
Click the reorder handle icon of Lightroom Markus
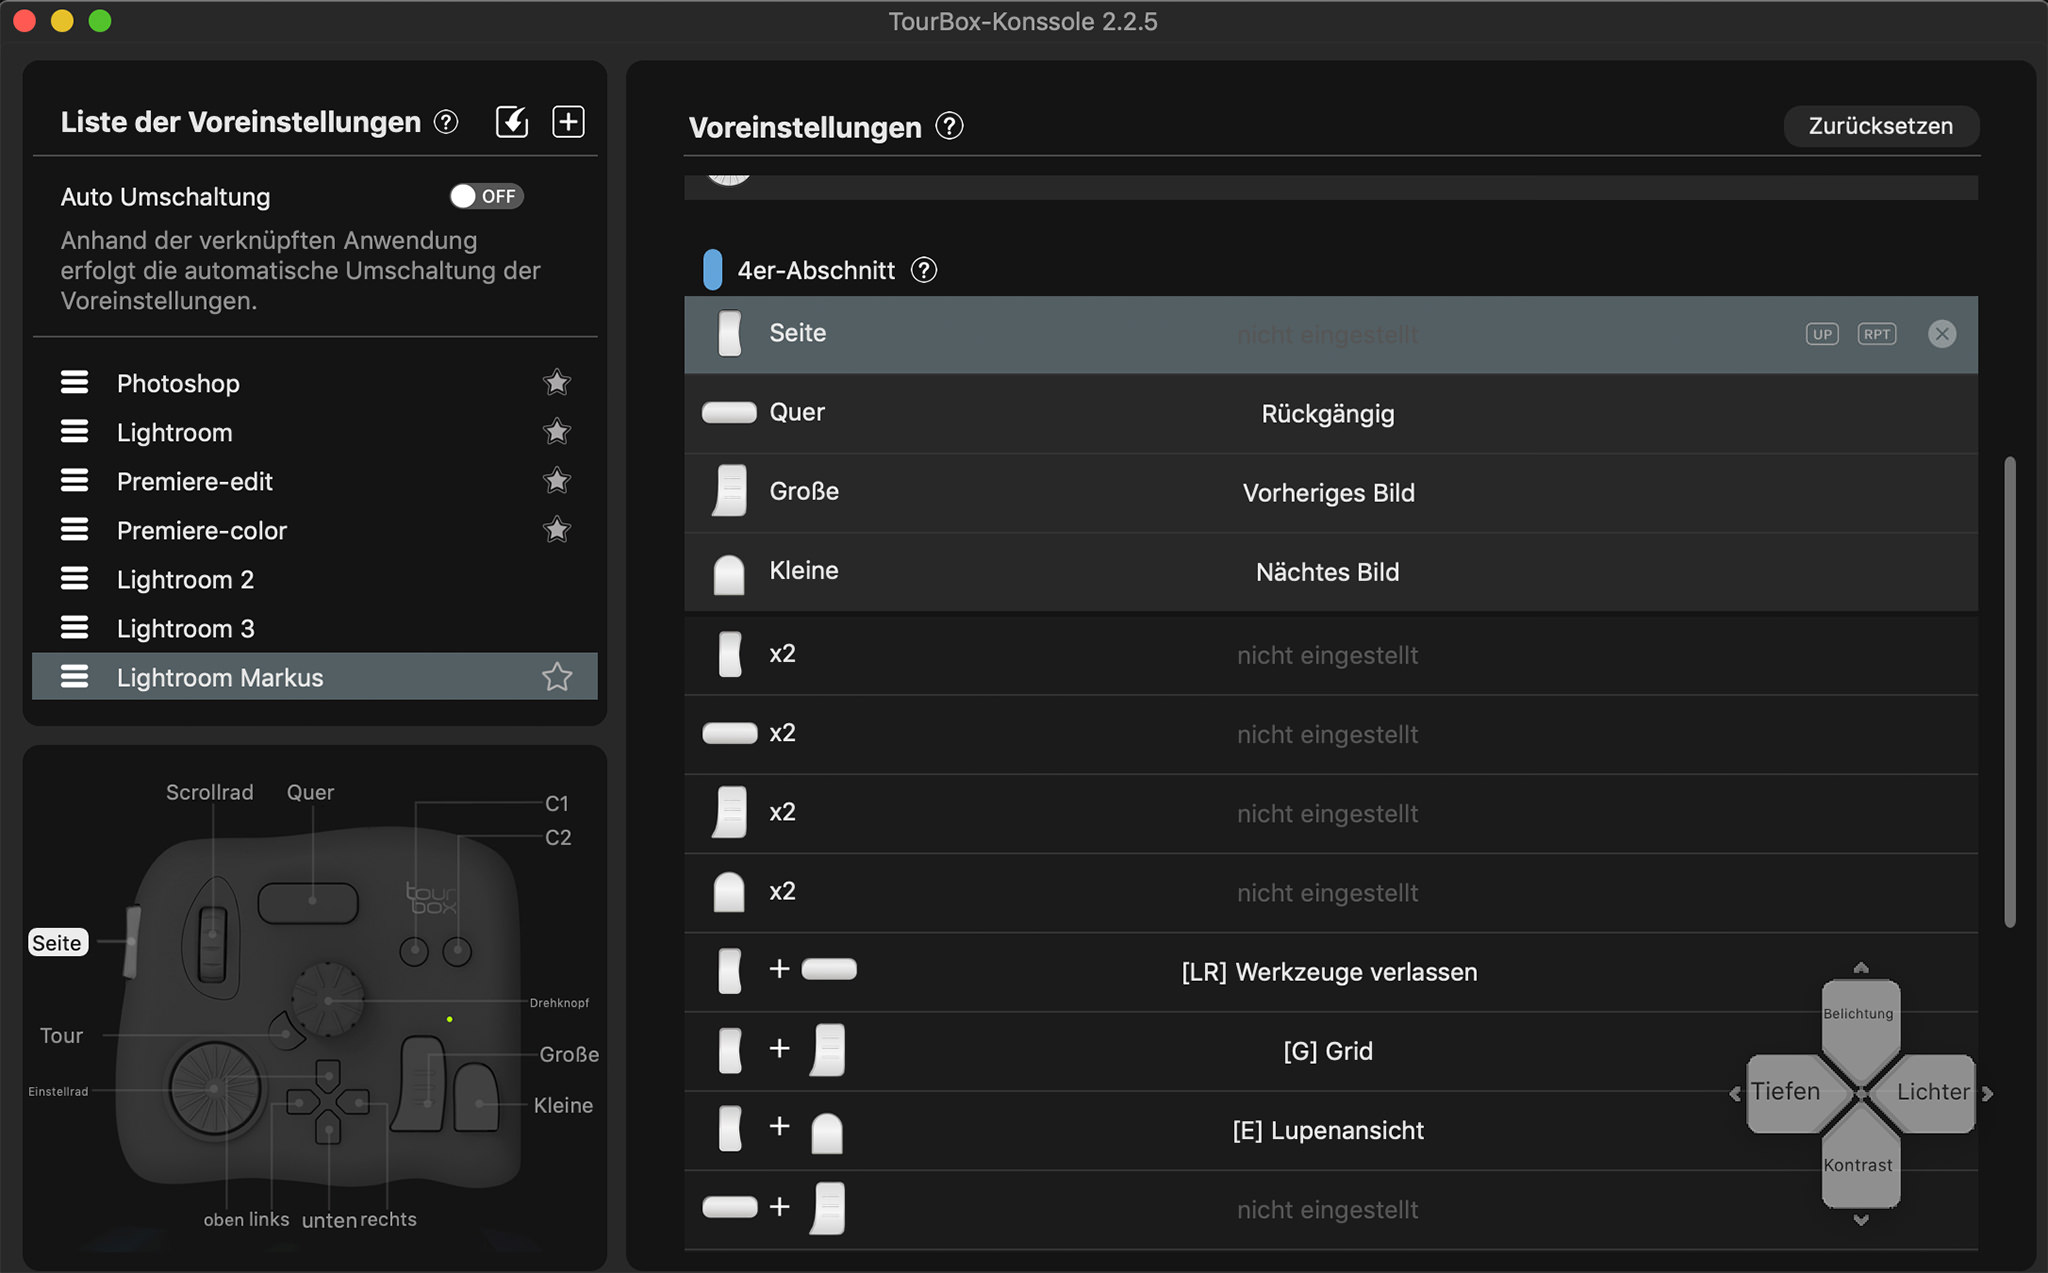coord(74,676)
